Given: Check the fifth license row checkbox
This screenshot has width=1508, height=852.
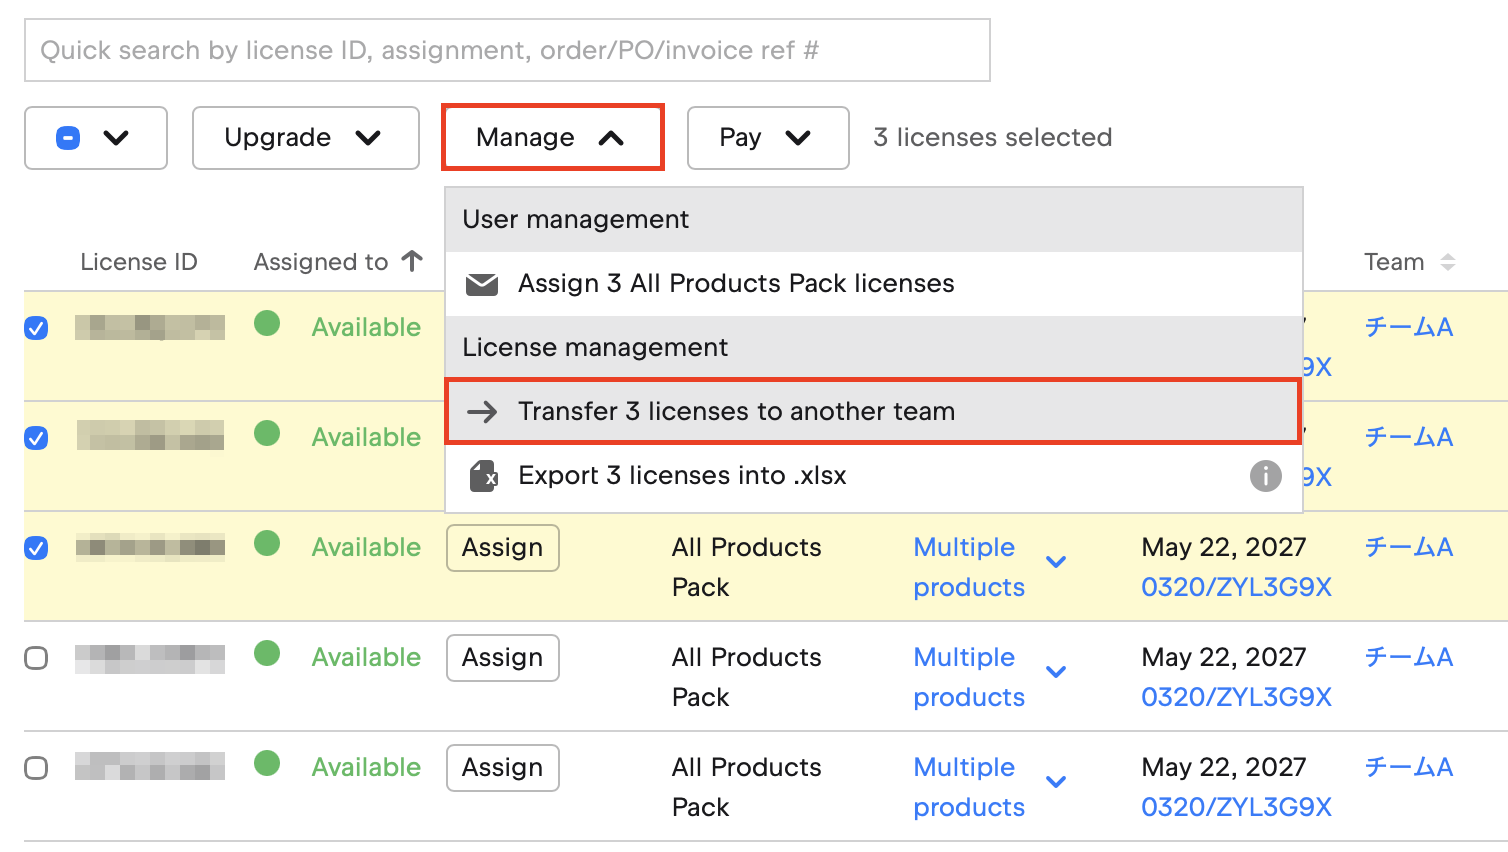Looking at the screenshot, I should pos(36,768).
